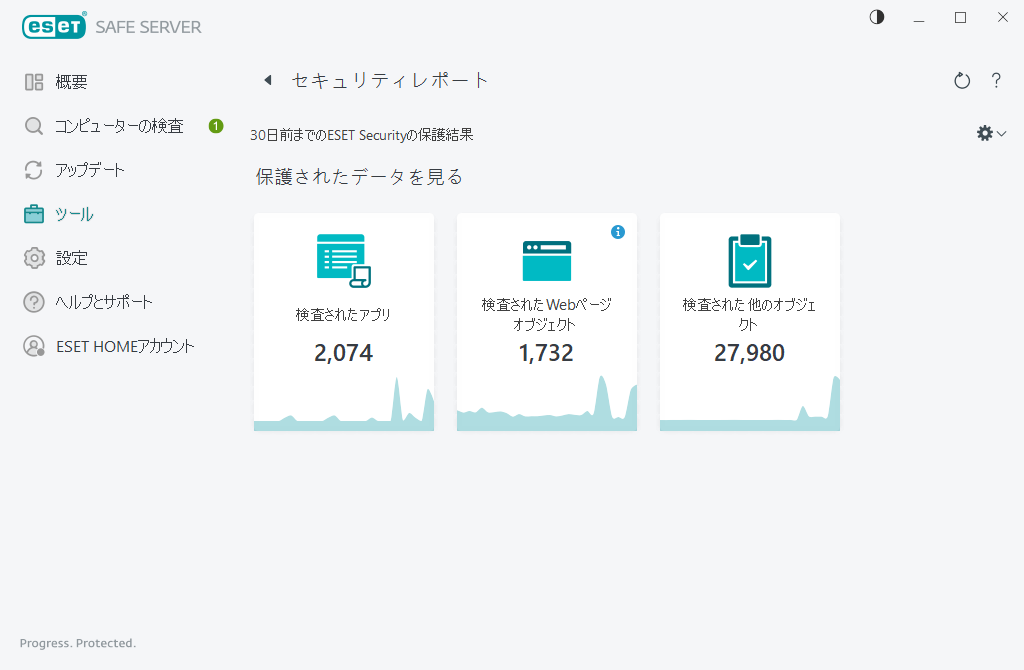Image resolution: width=1024 pixels, height=670 pixels.
Task: Open 保護されたデータを見る
Action: coord(357,176)
